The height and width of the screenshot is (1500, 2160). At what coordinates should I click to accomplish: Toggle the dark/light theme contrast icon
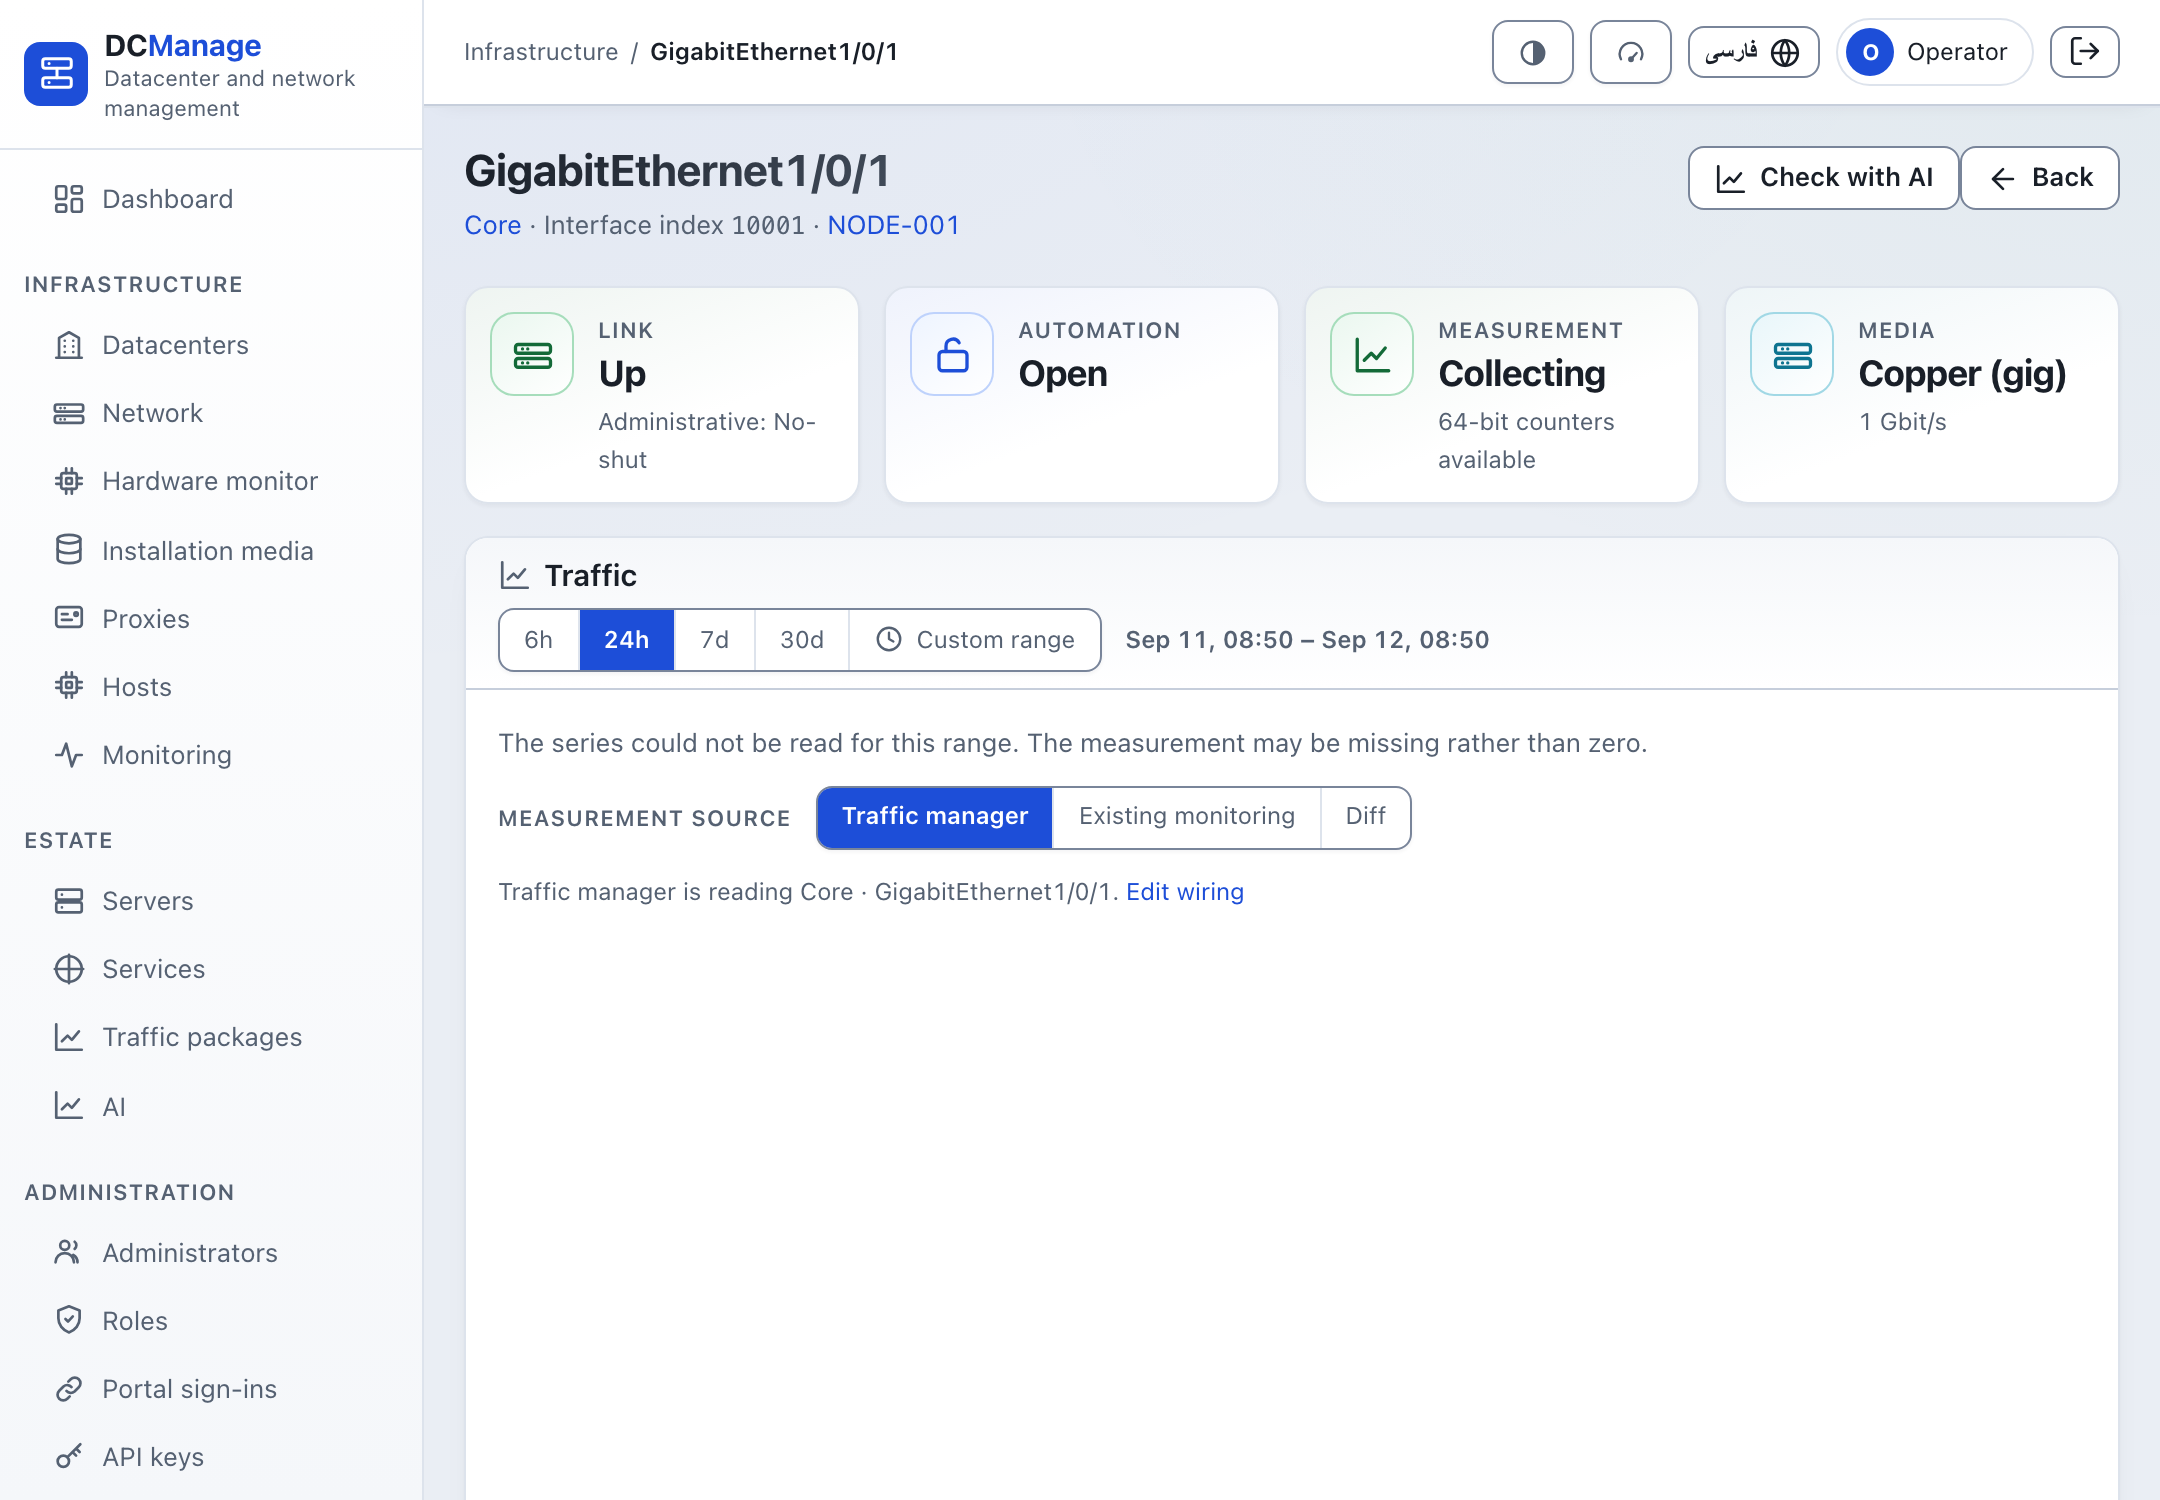(x=1532, y=52)
